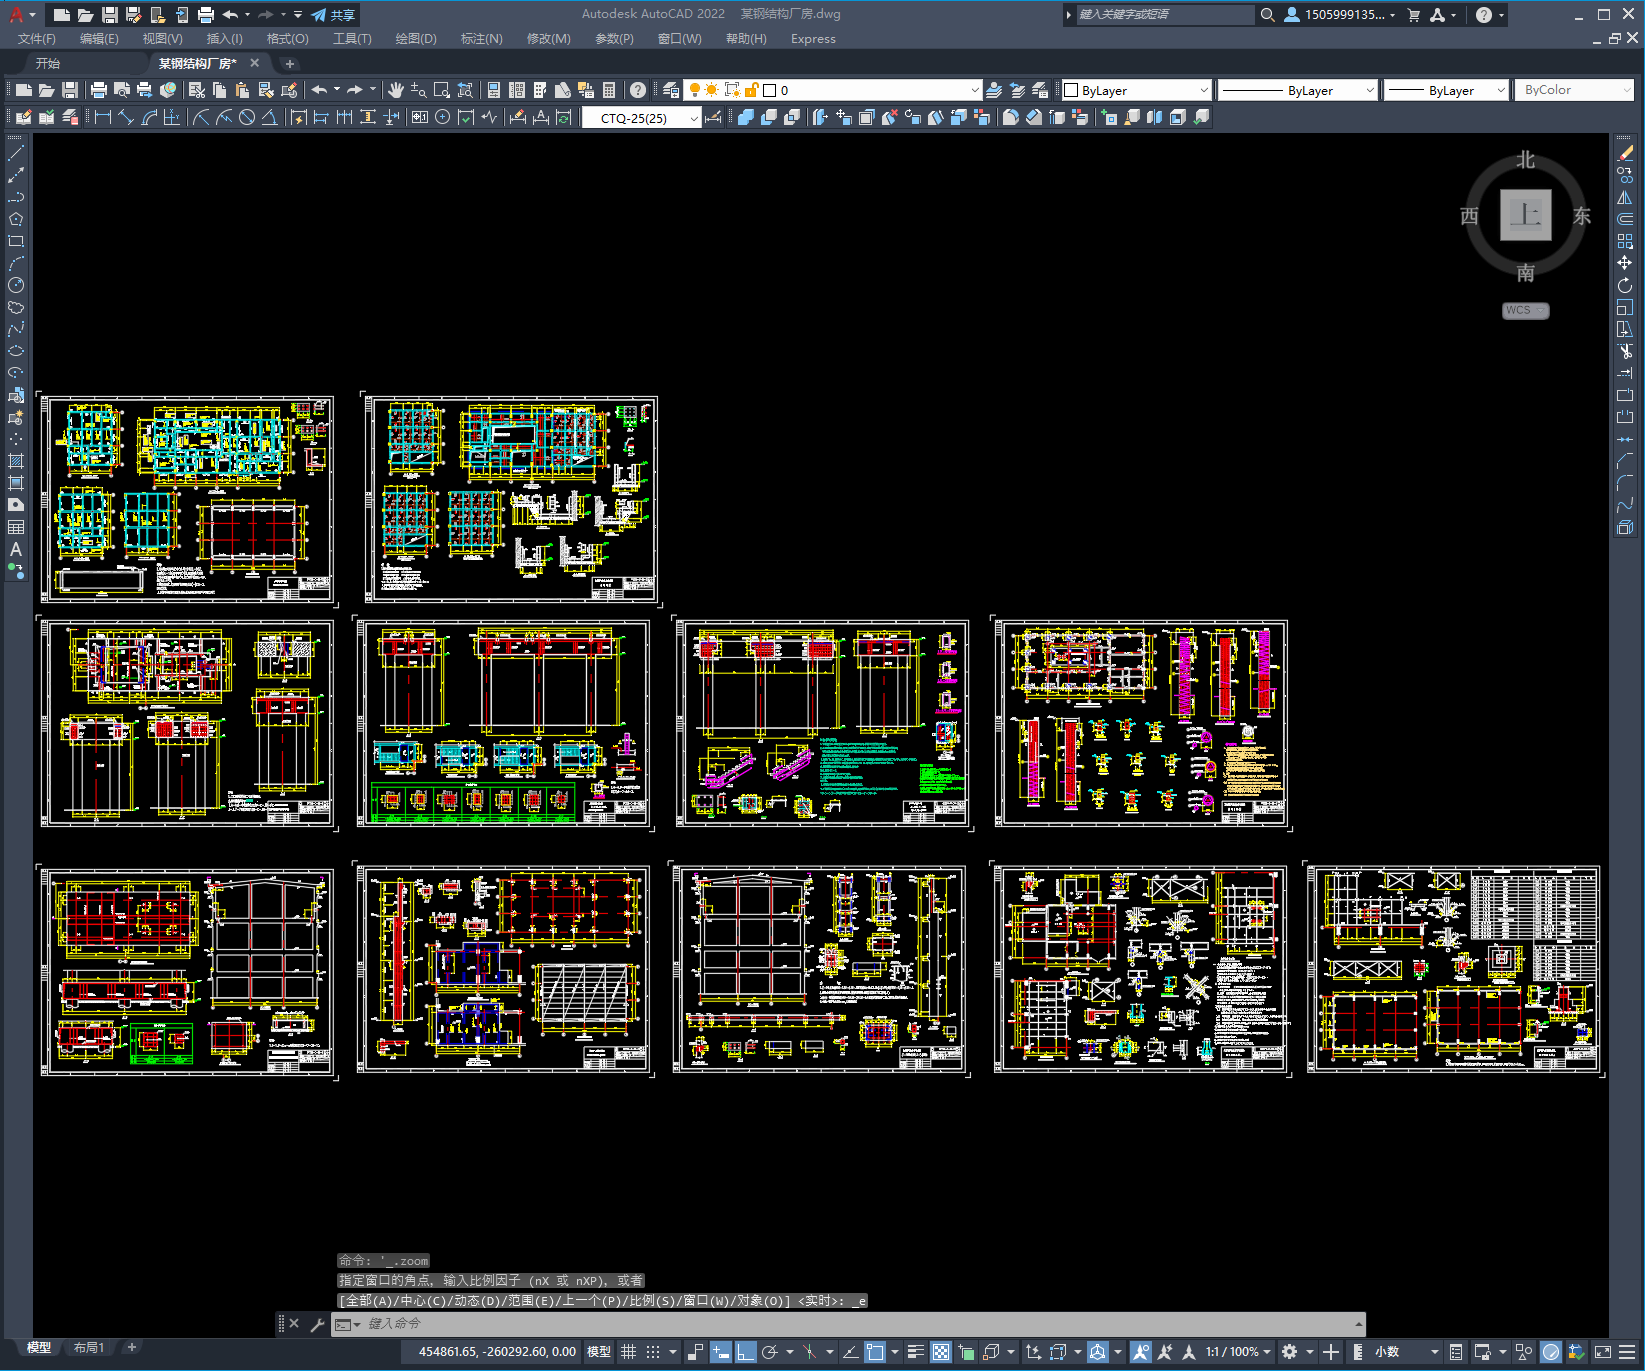Open the Layer Properties Manager icon
Image resolution: width=1645 pixels, height=1371 pixels.
pos(671,90)
